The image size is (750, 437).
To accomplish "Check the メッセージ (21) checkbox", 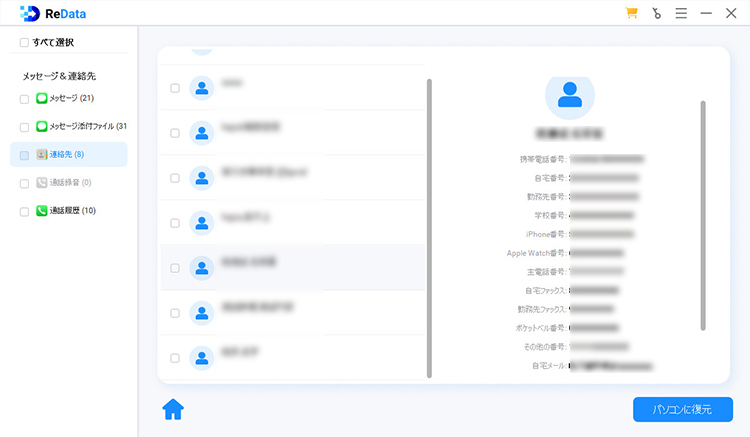I will (x=24, y=99).
